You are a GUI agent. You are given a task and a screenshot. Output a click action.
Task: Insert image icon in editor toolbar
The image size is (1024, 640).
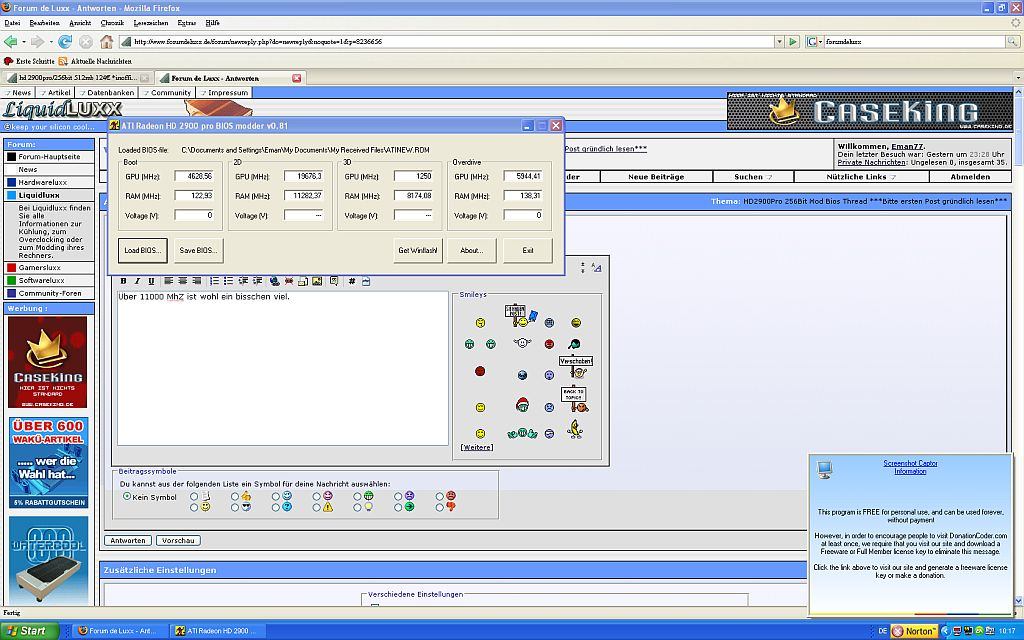[317, 281]
